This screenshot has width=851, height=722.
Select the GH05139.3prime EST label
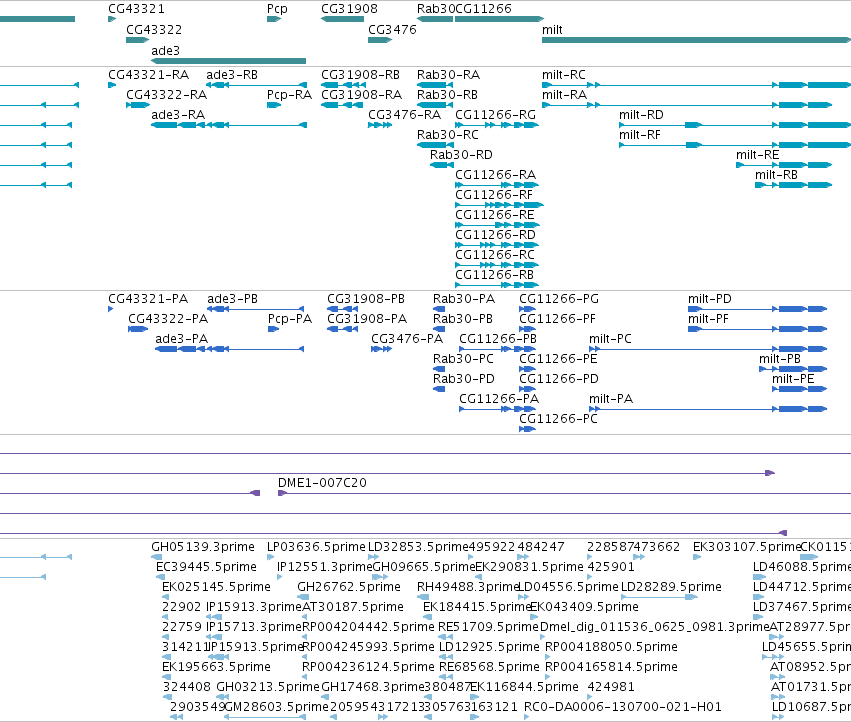203,547
